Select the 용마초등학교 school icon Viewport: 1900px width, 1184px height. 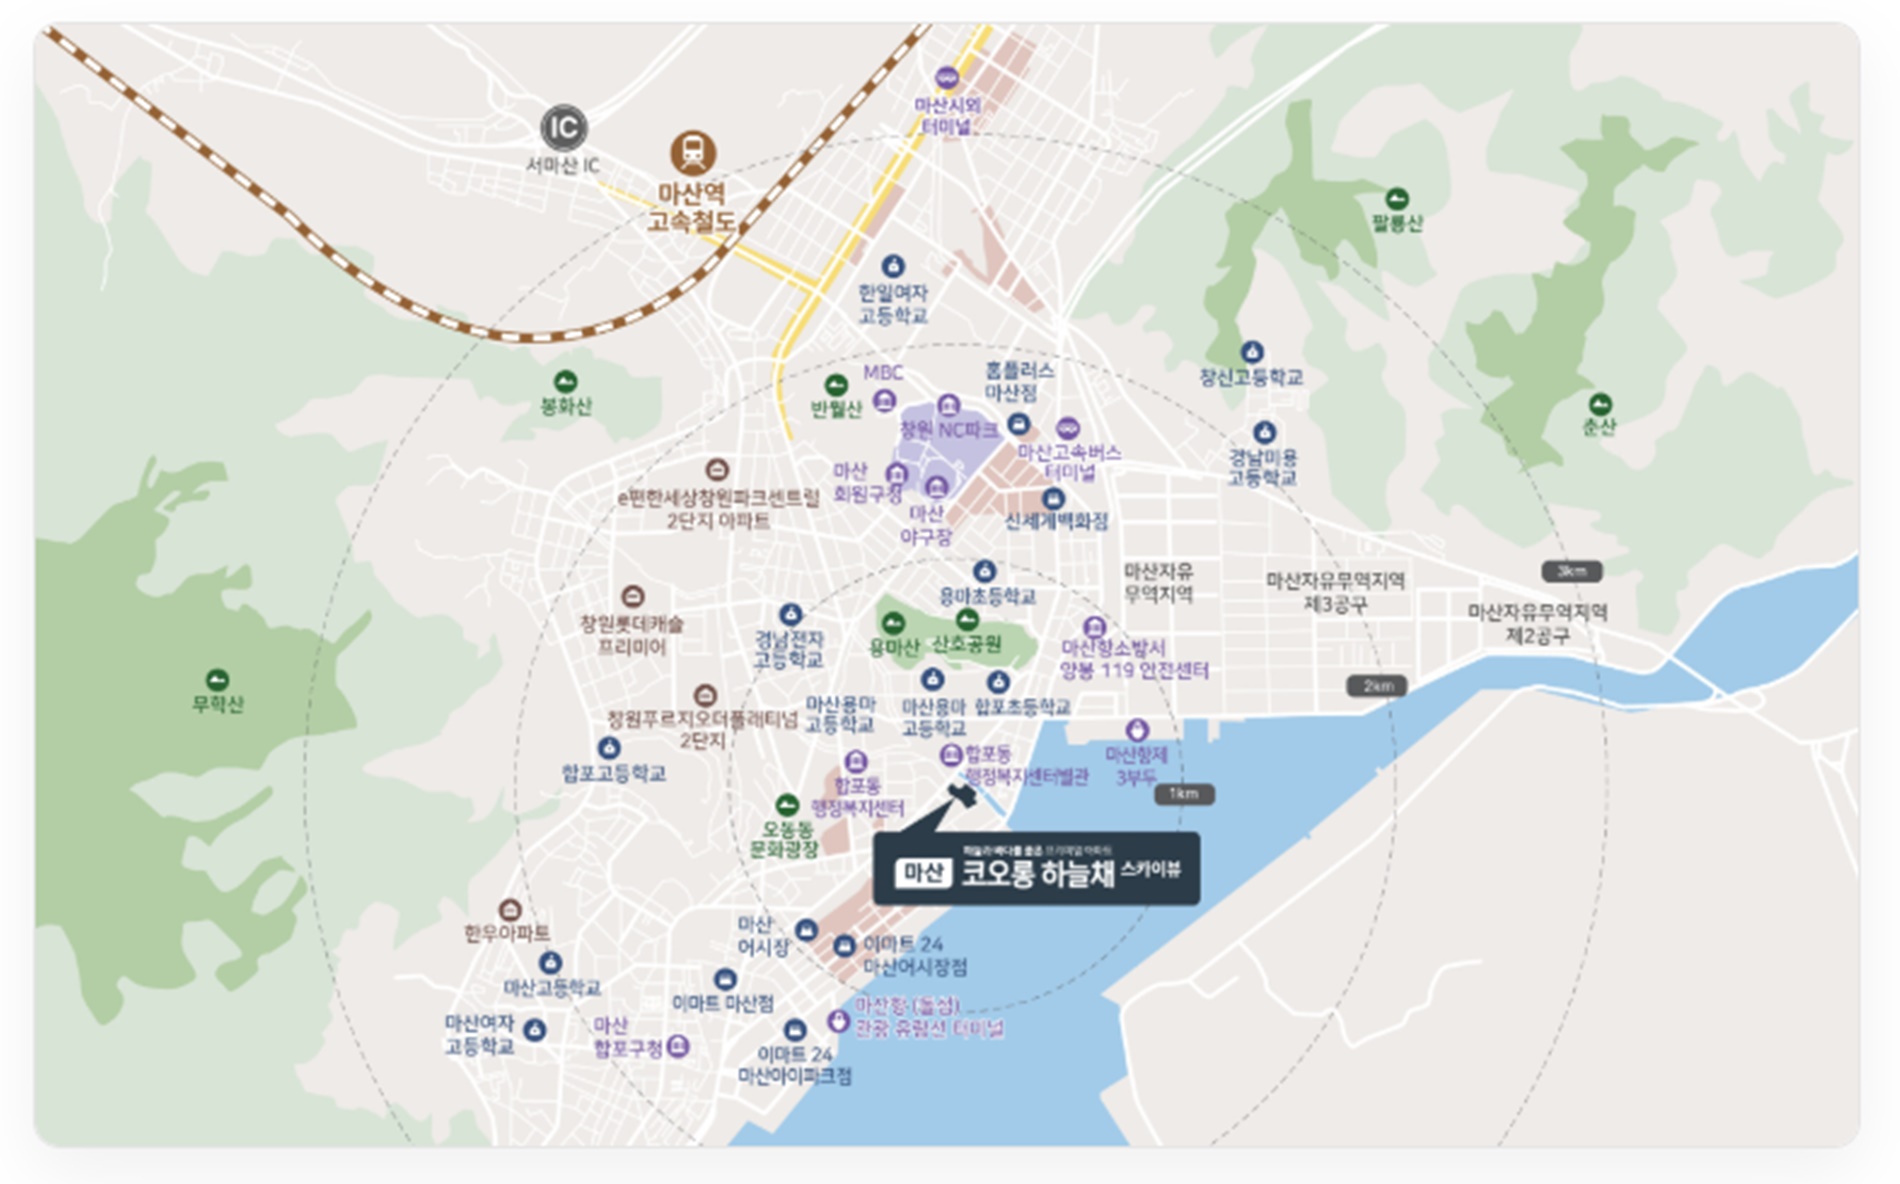(x=985, y=571)
